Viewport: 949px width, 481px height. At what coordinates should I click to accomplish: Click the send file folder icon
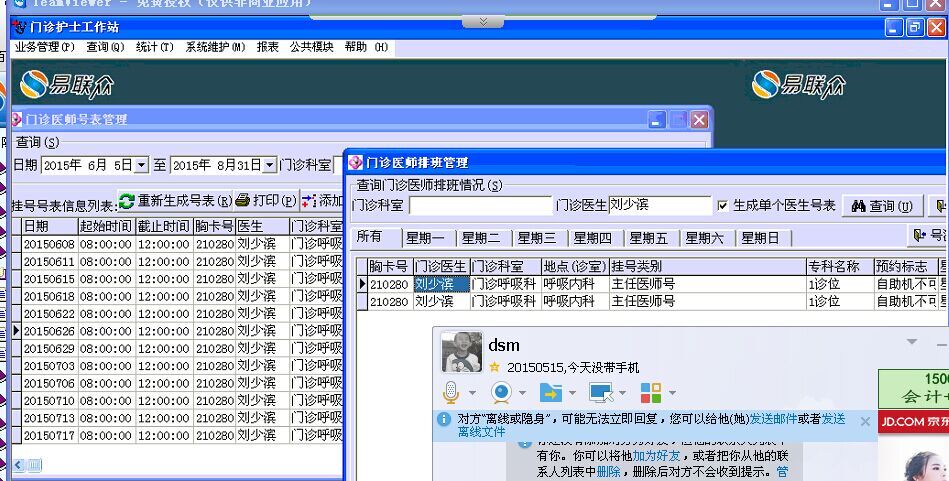click(550, 393)
